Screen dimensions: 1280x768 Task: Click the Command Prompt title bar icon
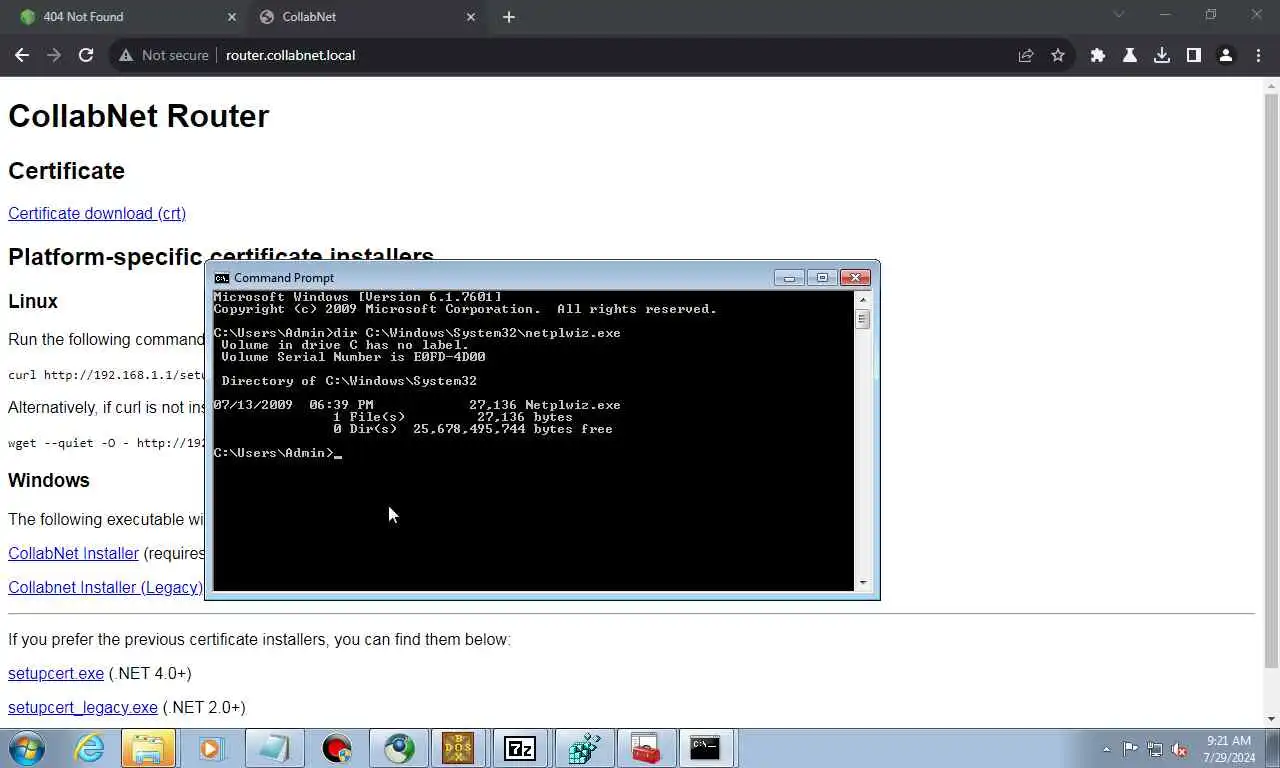(x=222, y=278)
